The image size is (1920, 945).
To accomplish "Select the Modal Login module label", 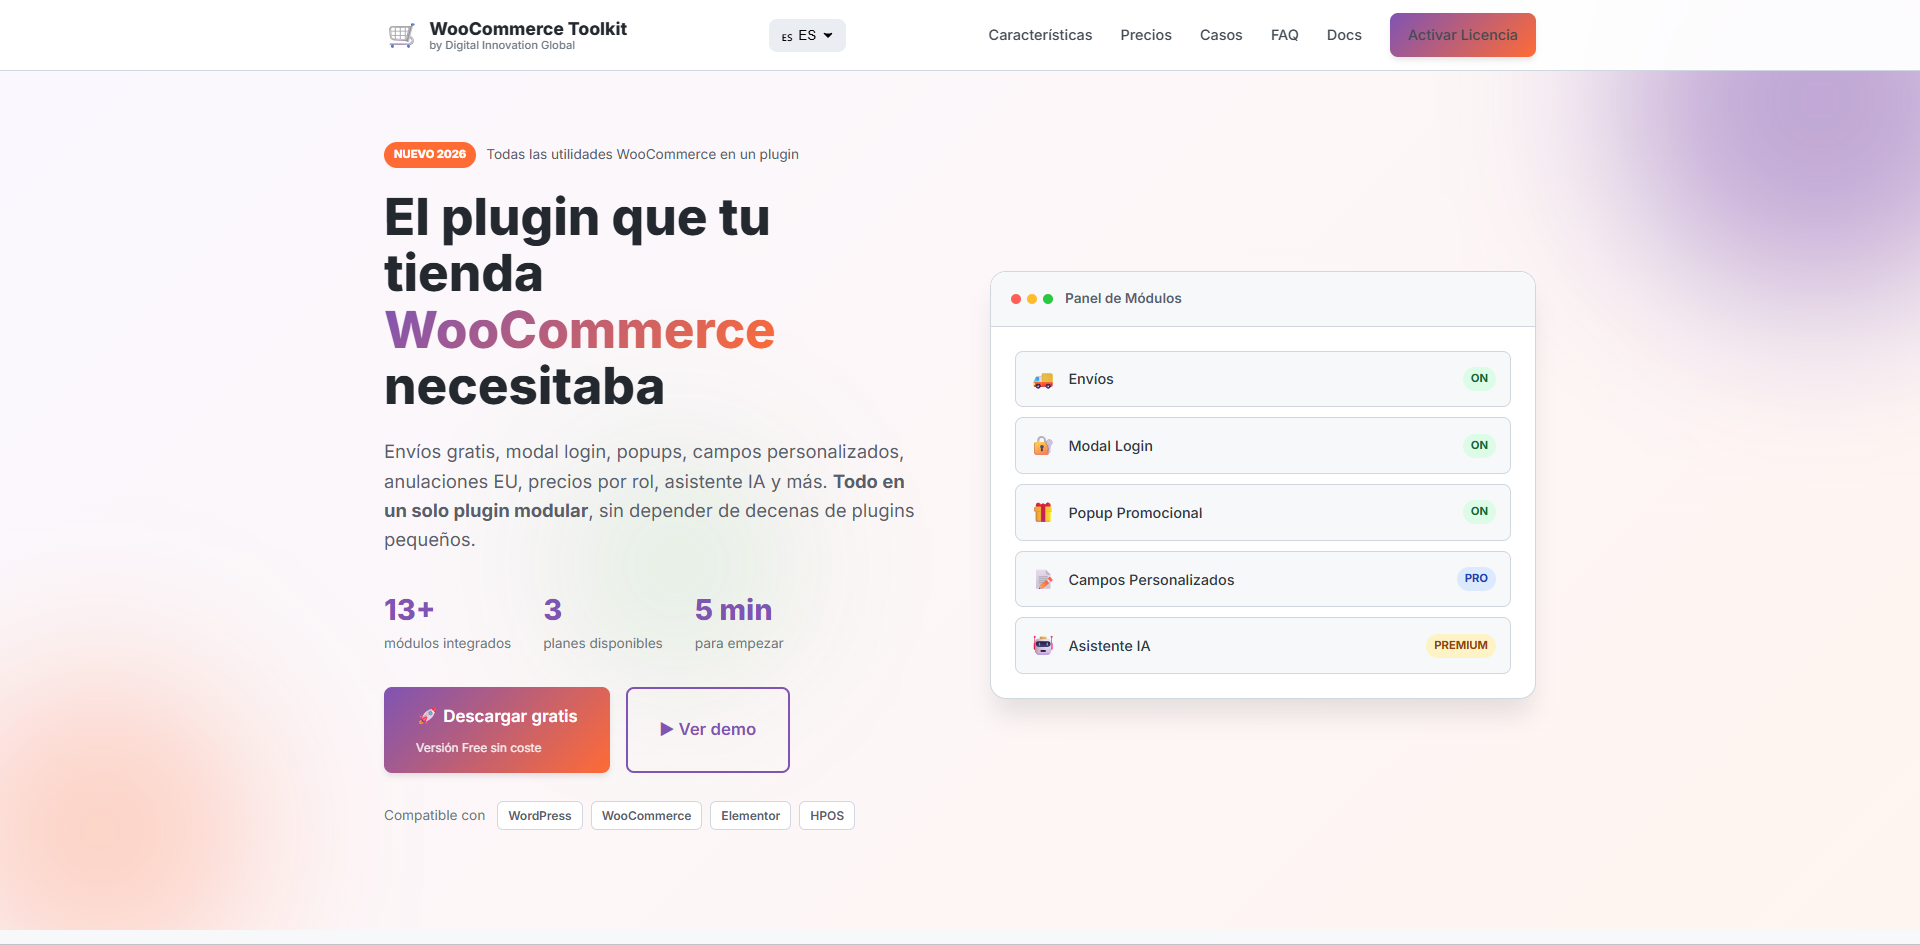I will [x=1111, y=446].
